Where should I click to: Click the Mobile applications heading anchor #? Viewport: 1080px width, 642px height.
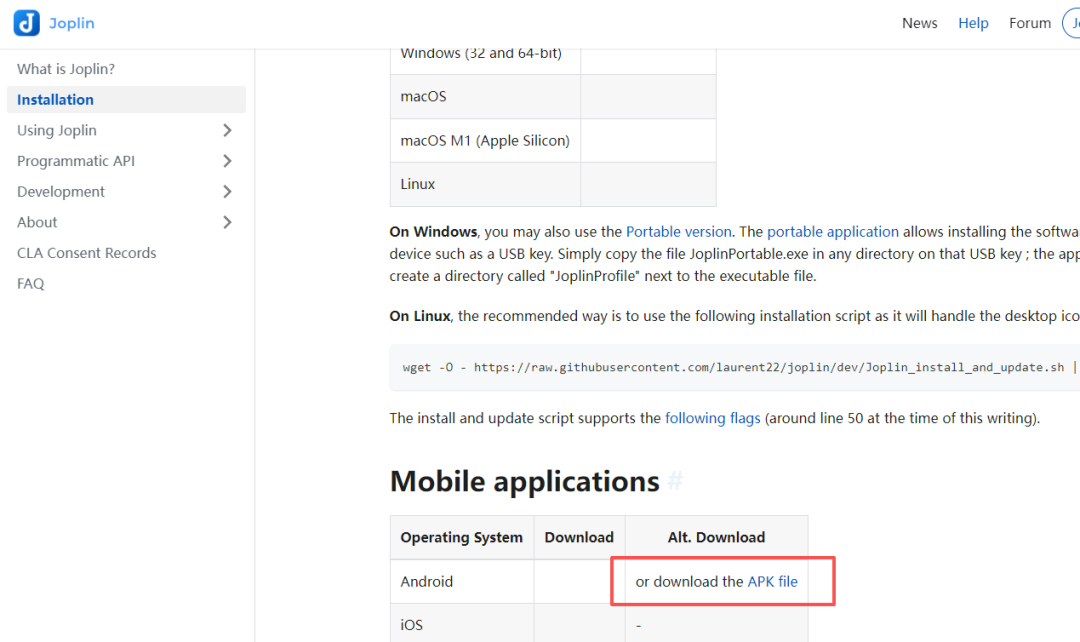coord(675,480)
